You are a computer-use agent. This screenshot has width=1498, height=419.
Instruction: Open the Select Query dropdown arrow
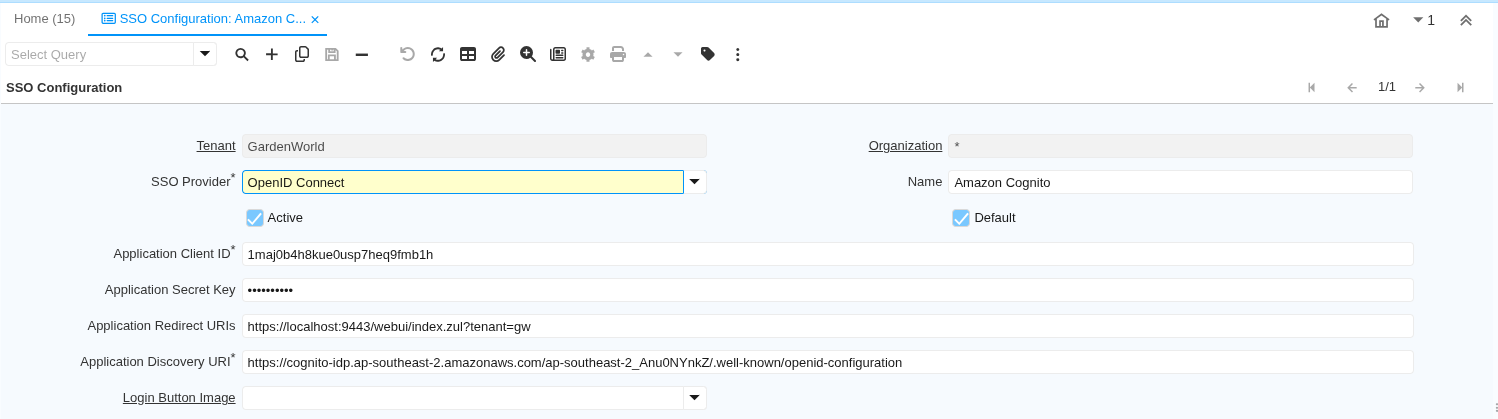pos(205,54)
